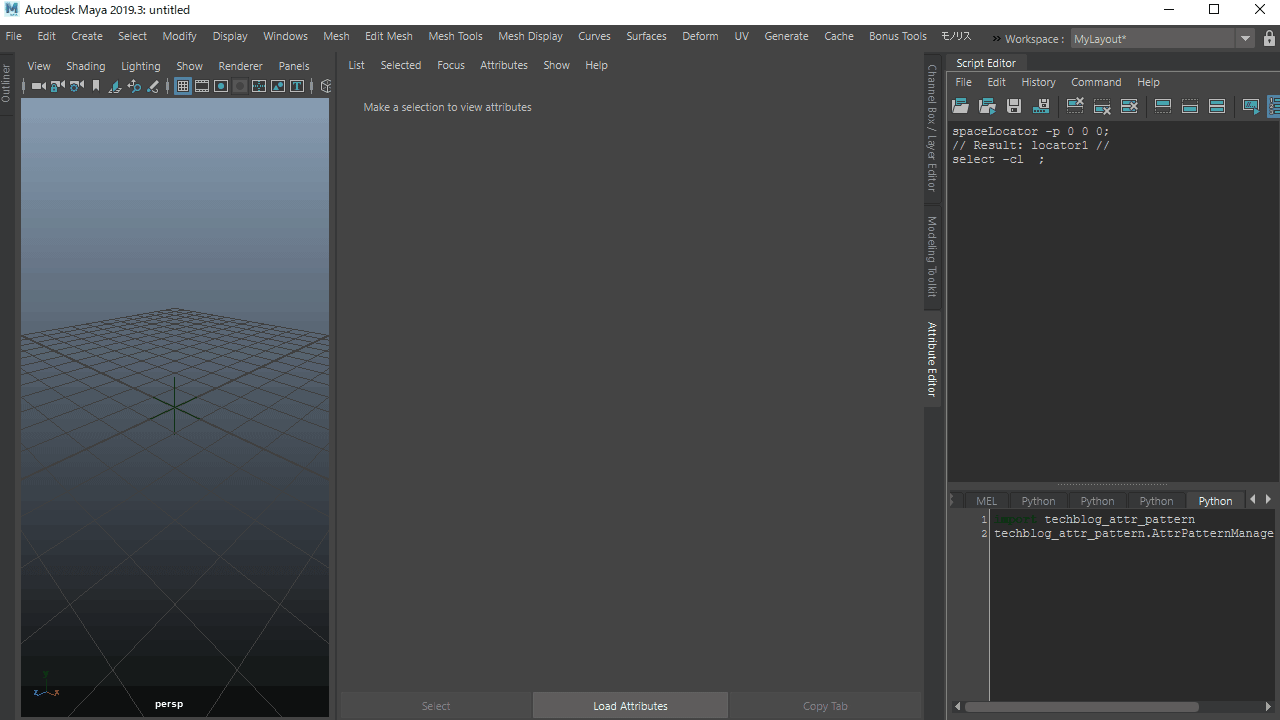The image size is (1280, 720).
Task: Expand hidden menus with double-arrow chevron
Action: point(996,39)
